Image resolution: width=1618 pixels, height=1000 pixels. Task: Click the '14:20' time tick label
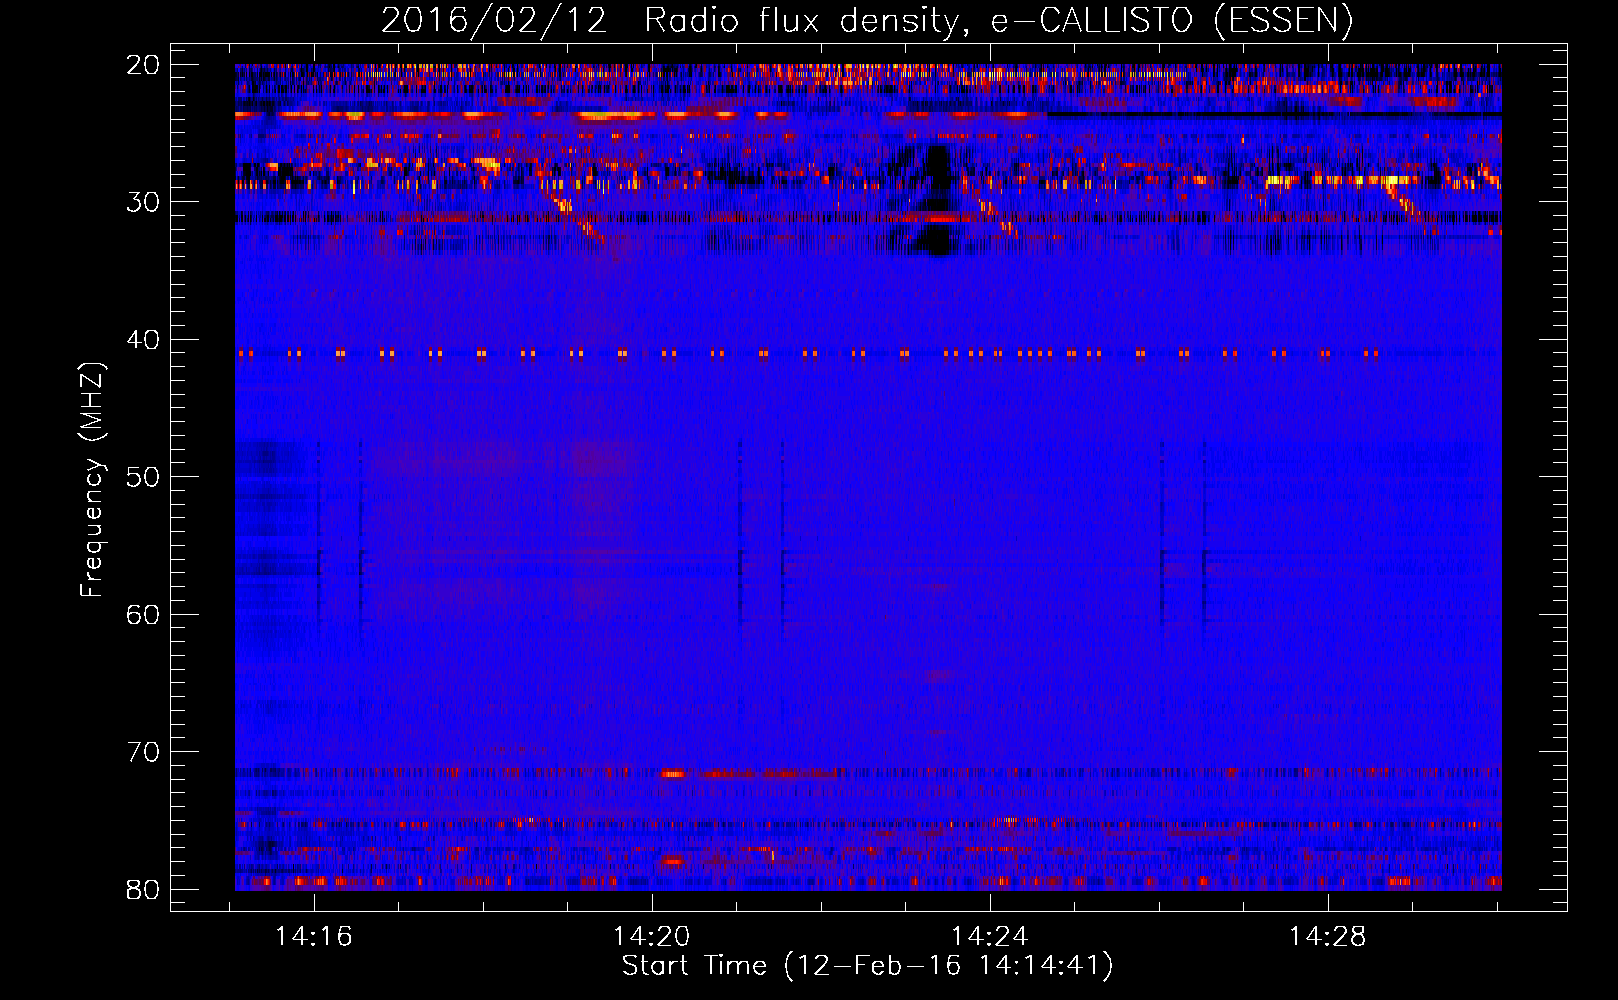(x=652, y=937)
